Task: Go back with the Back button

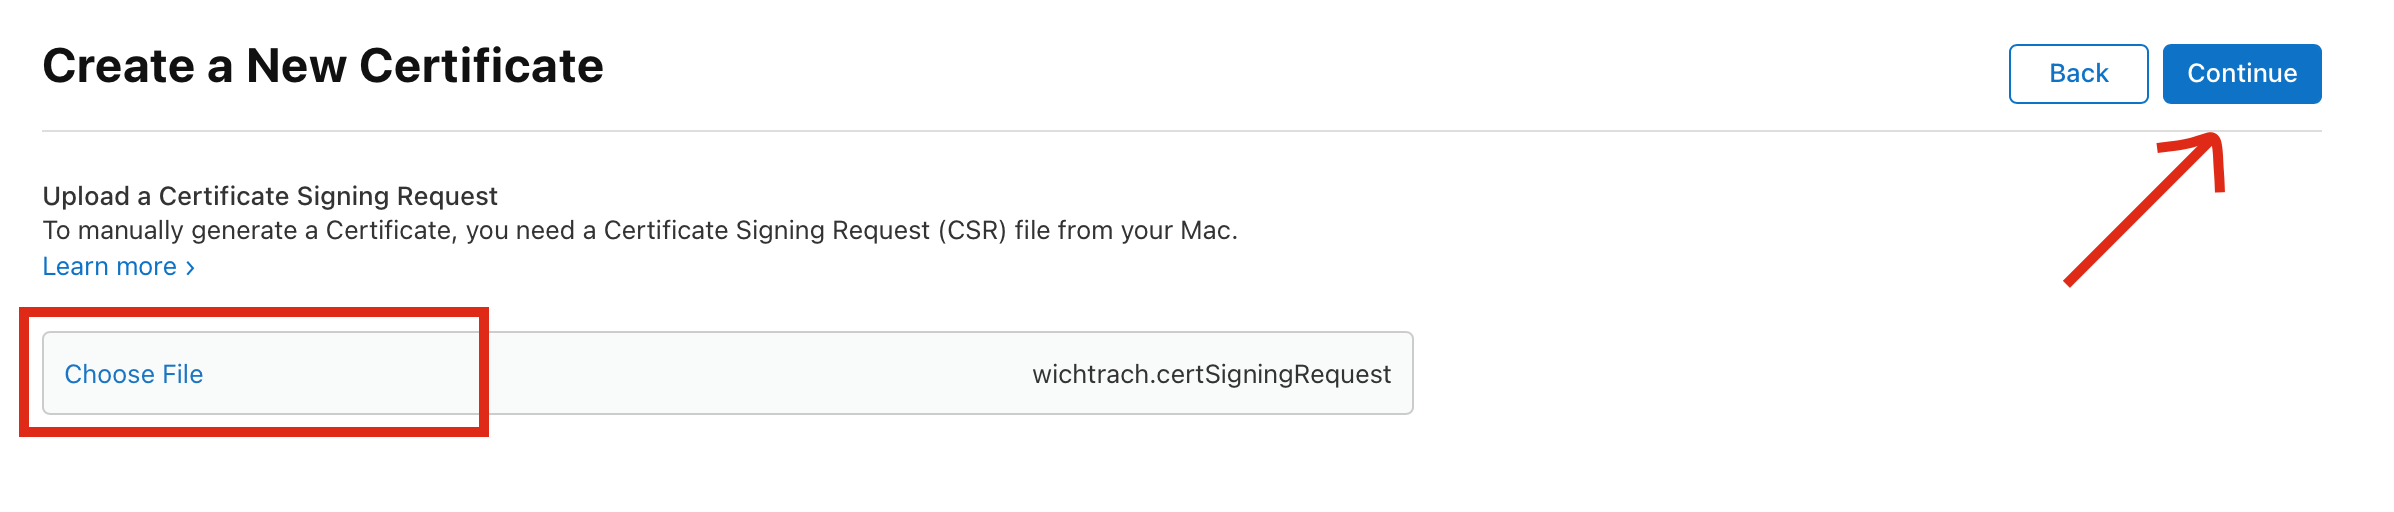Action: coord(2078,74)
